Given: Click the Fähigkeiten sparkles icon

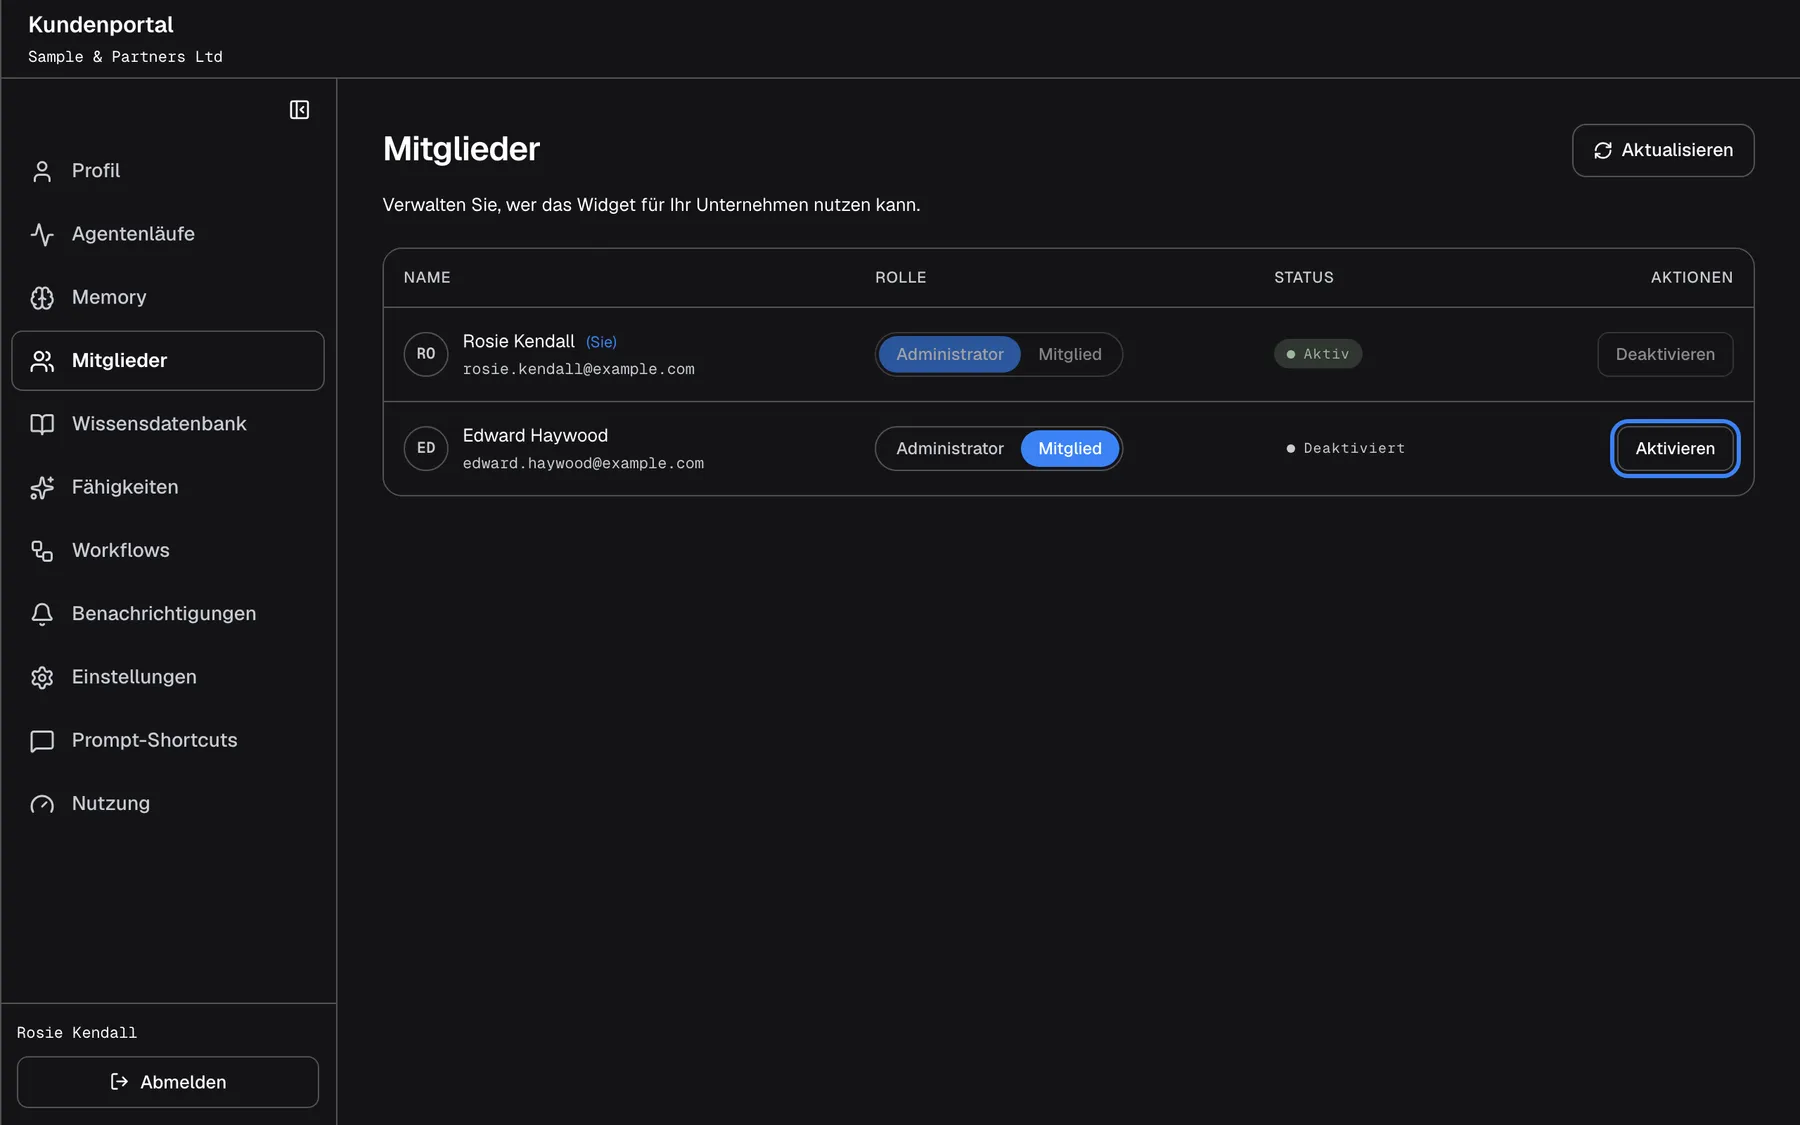Looking at the screenshot, I should (x=42, y=487).
